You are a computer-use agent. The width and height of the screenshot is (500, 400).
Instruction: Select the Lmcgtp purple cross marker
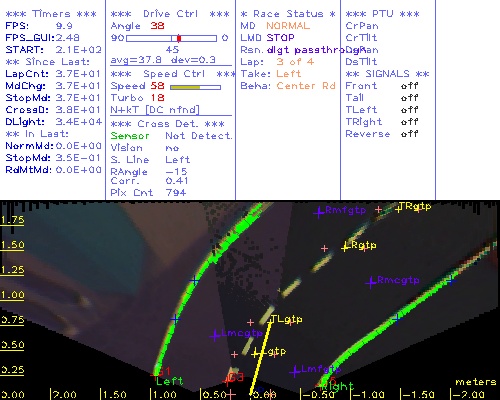[215, 335]
